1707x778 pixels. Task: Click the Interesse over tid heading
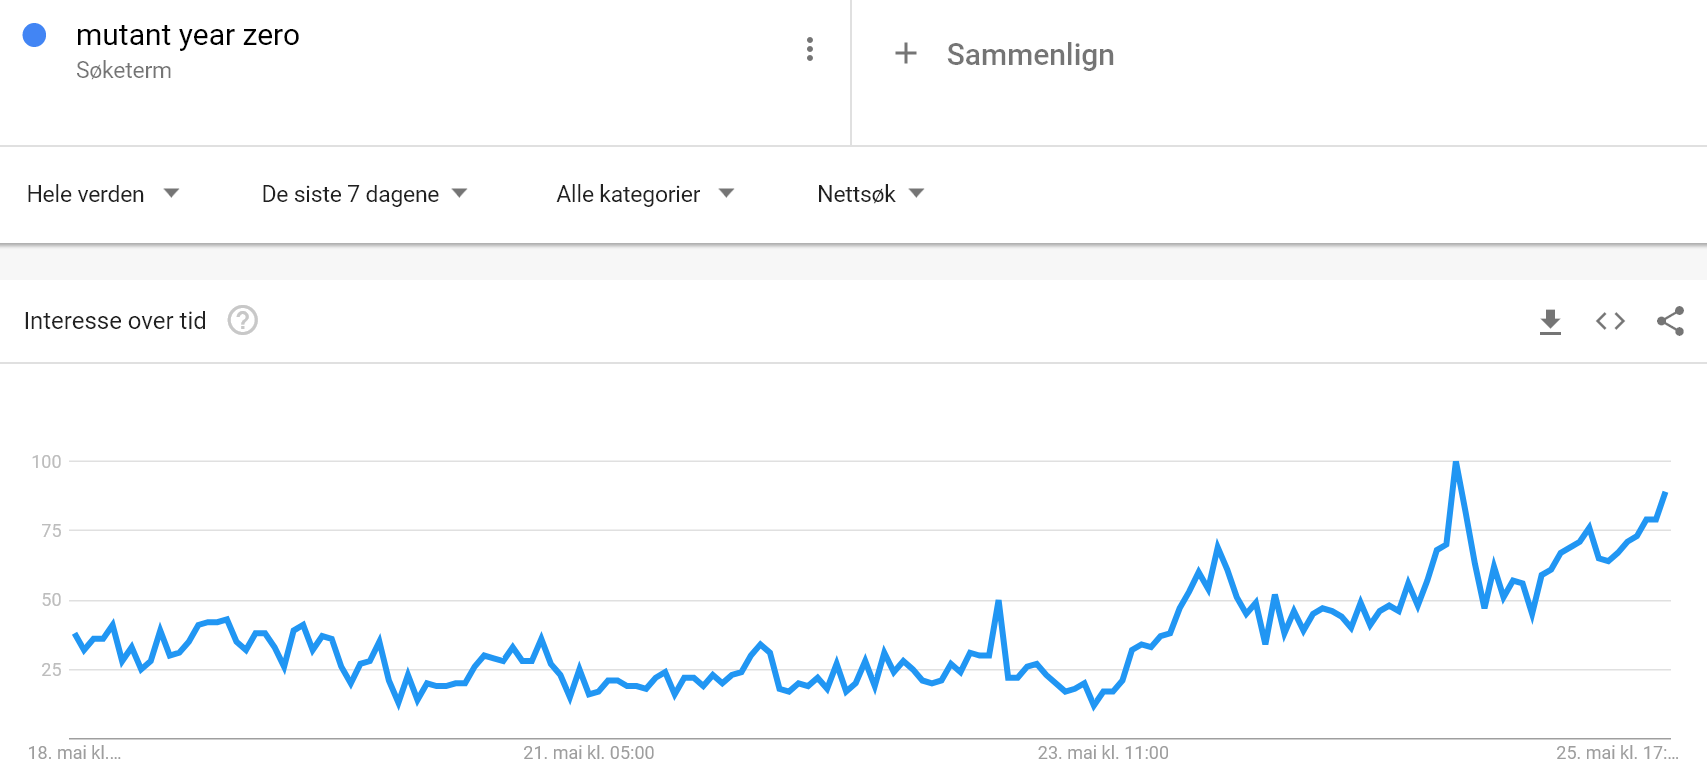click(115, 321)
